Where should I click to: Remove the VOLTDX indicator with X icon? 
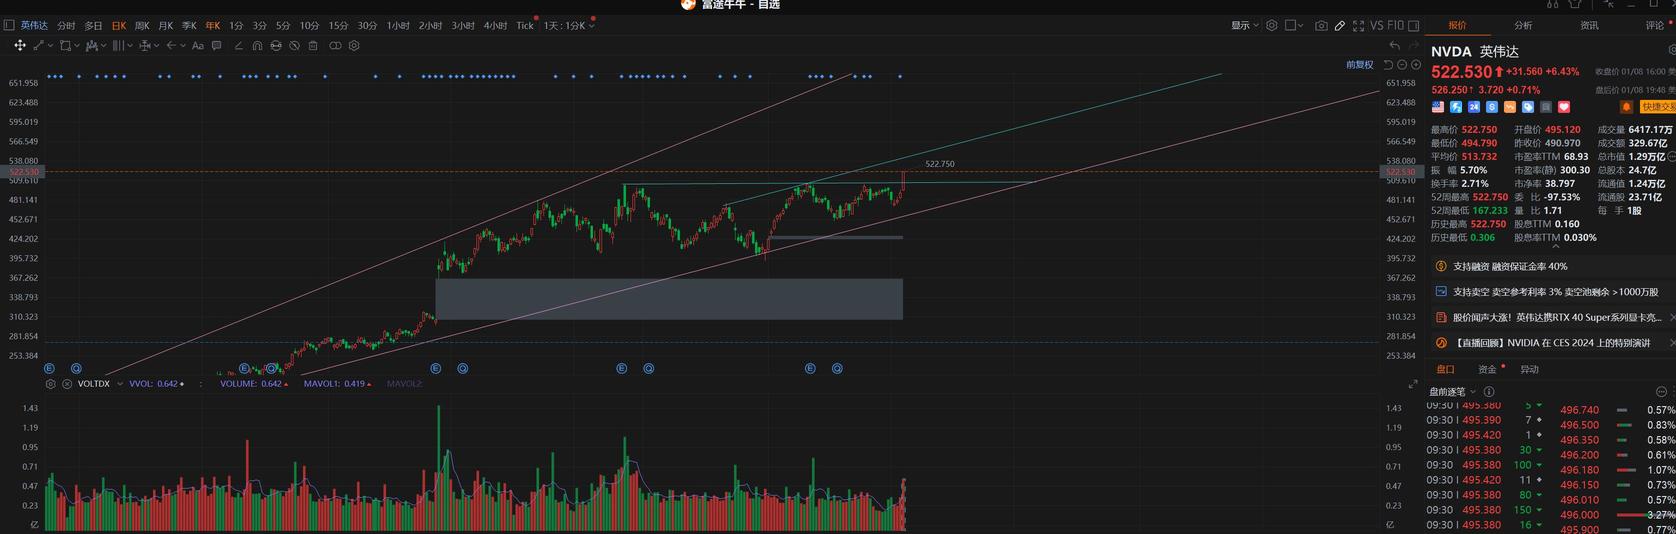[x=67, y=384]
